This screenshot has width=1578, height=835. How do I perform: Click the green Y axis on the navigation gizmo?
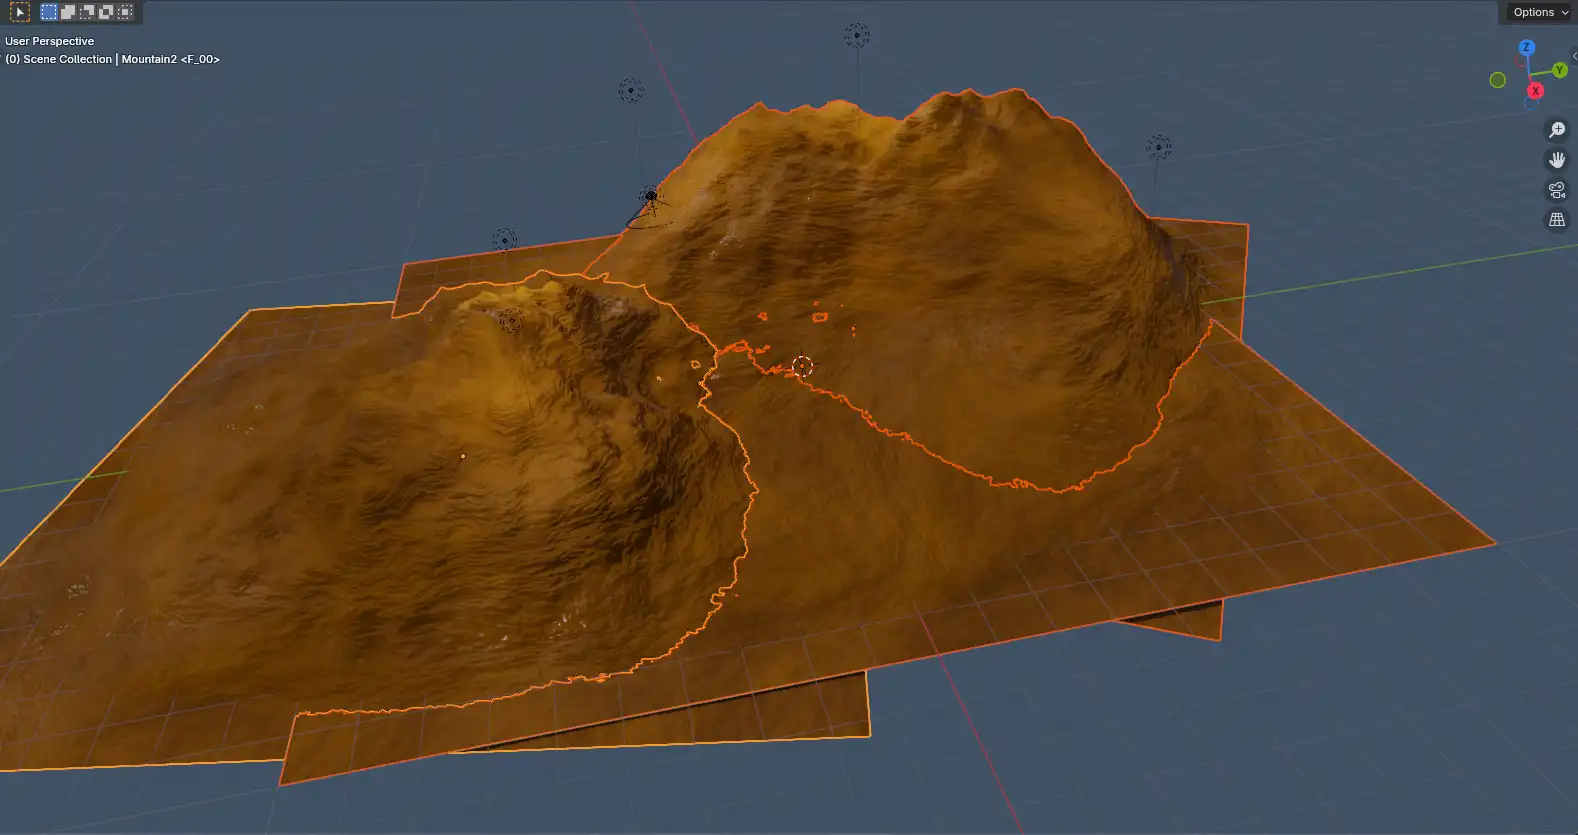coord(1559,70)
